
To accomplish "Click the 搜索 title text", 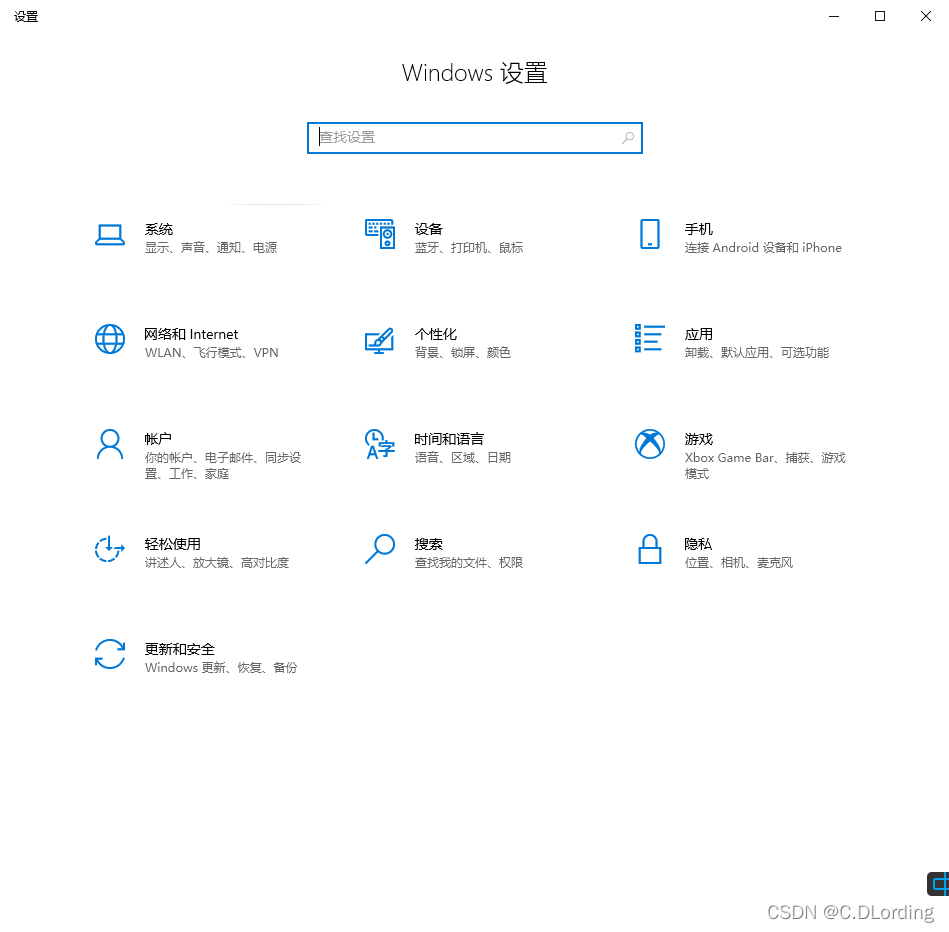I will click(429, 544).
